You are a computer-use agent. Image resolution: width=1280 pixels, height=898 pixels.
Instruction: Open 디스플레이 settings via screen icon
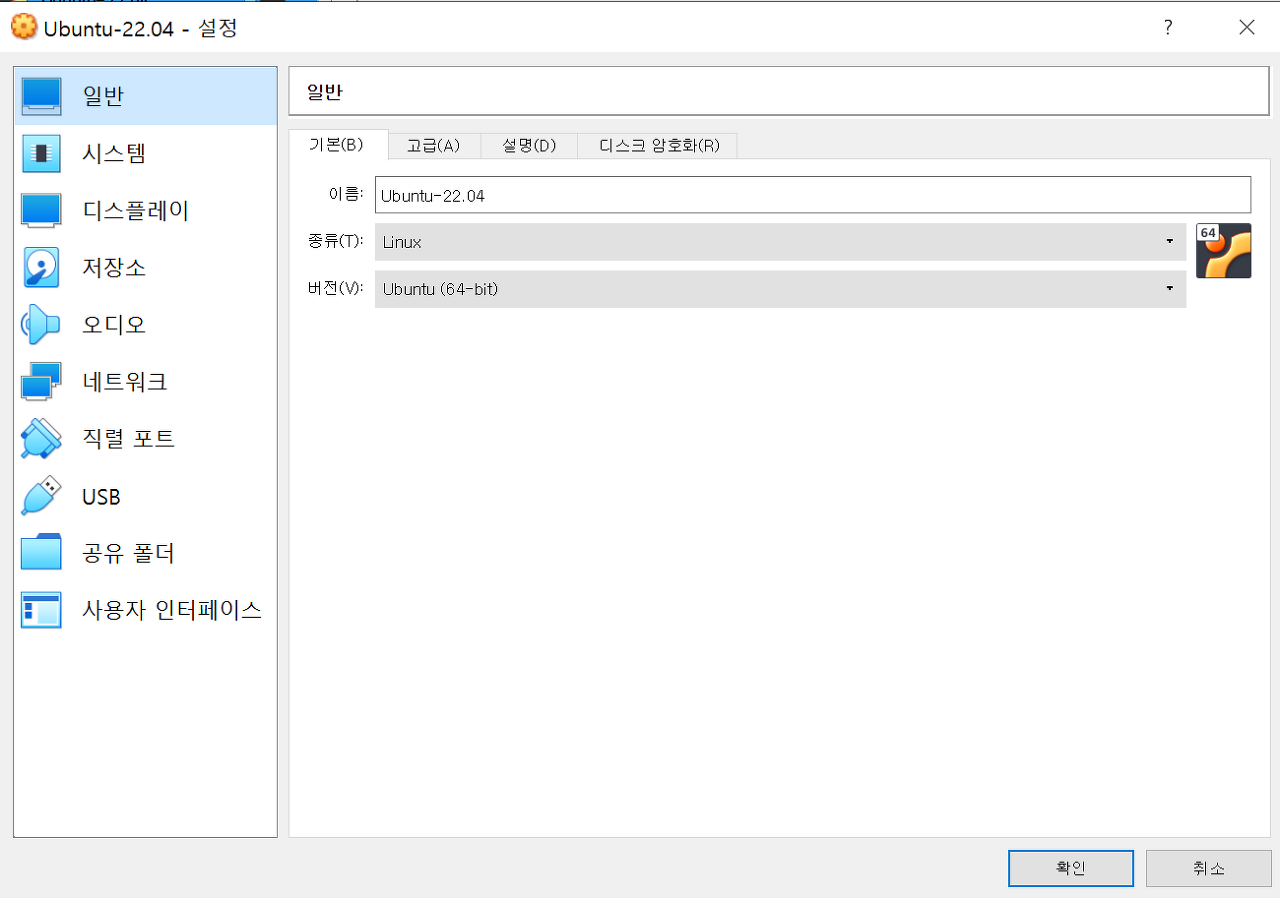pyautogui.click(x=41, y=210)
